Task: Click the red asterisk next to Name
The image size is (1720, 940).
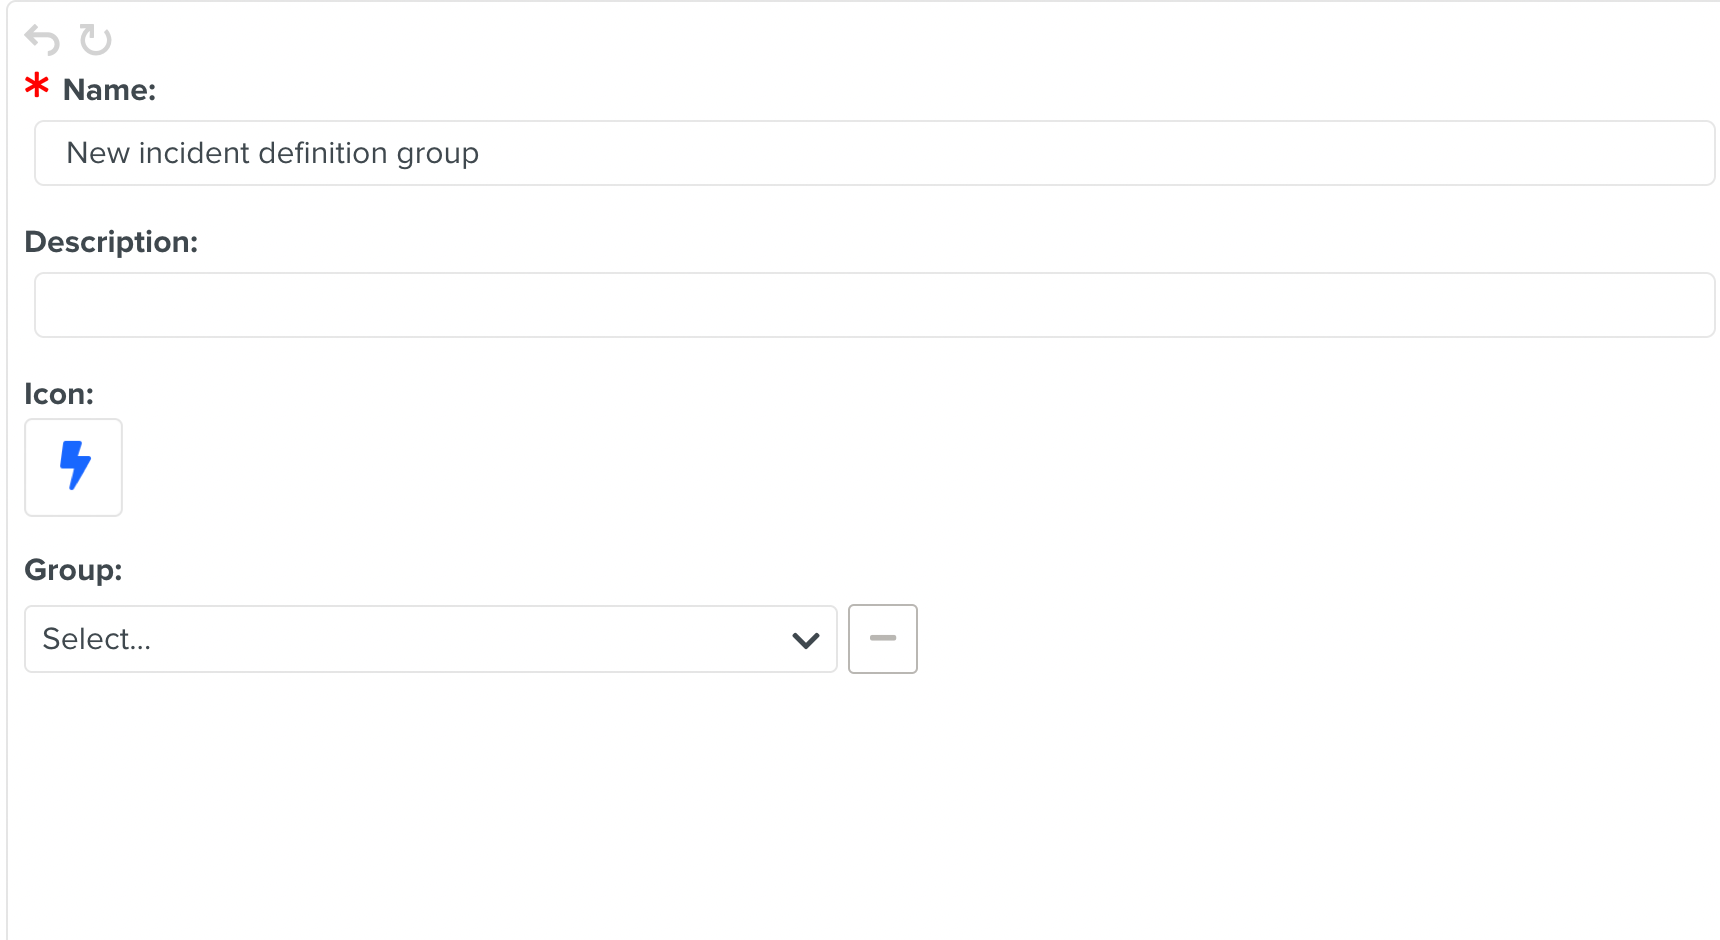Action: pyautogui.click(x=36, y=86)
